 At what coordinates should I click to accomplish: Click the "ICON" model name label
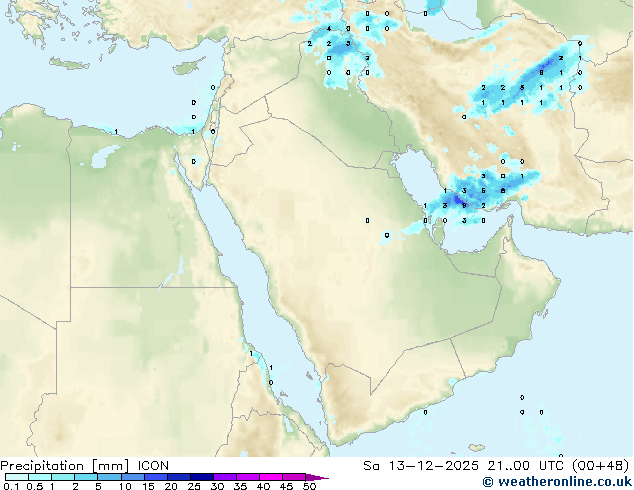pyautogui.click(x=153, y=466)
